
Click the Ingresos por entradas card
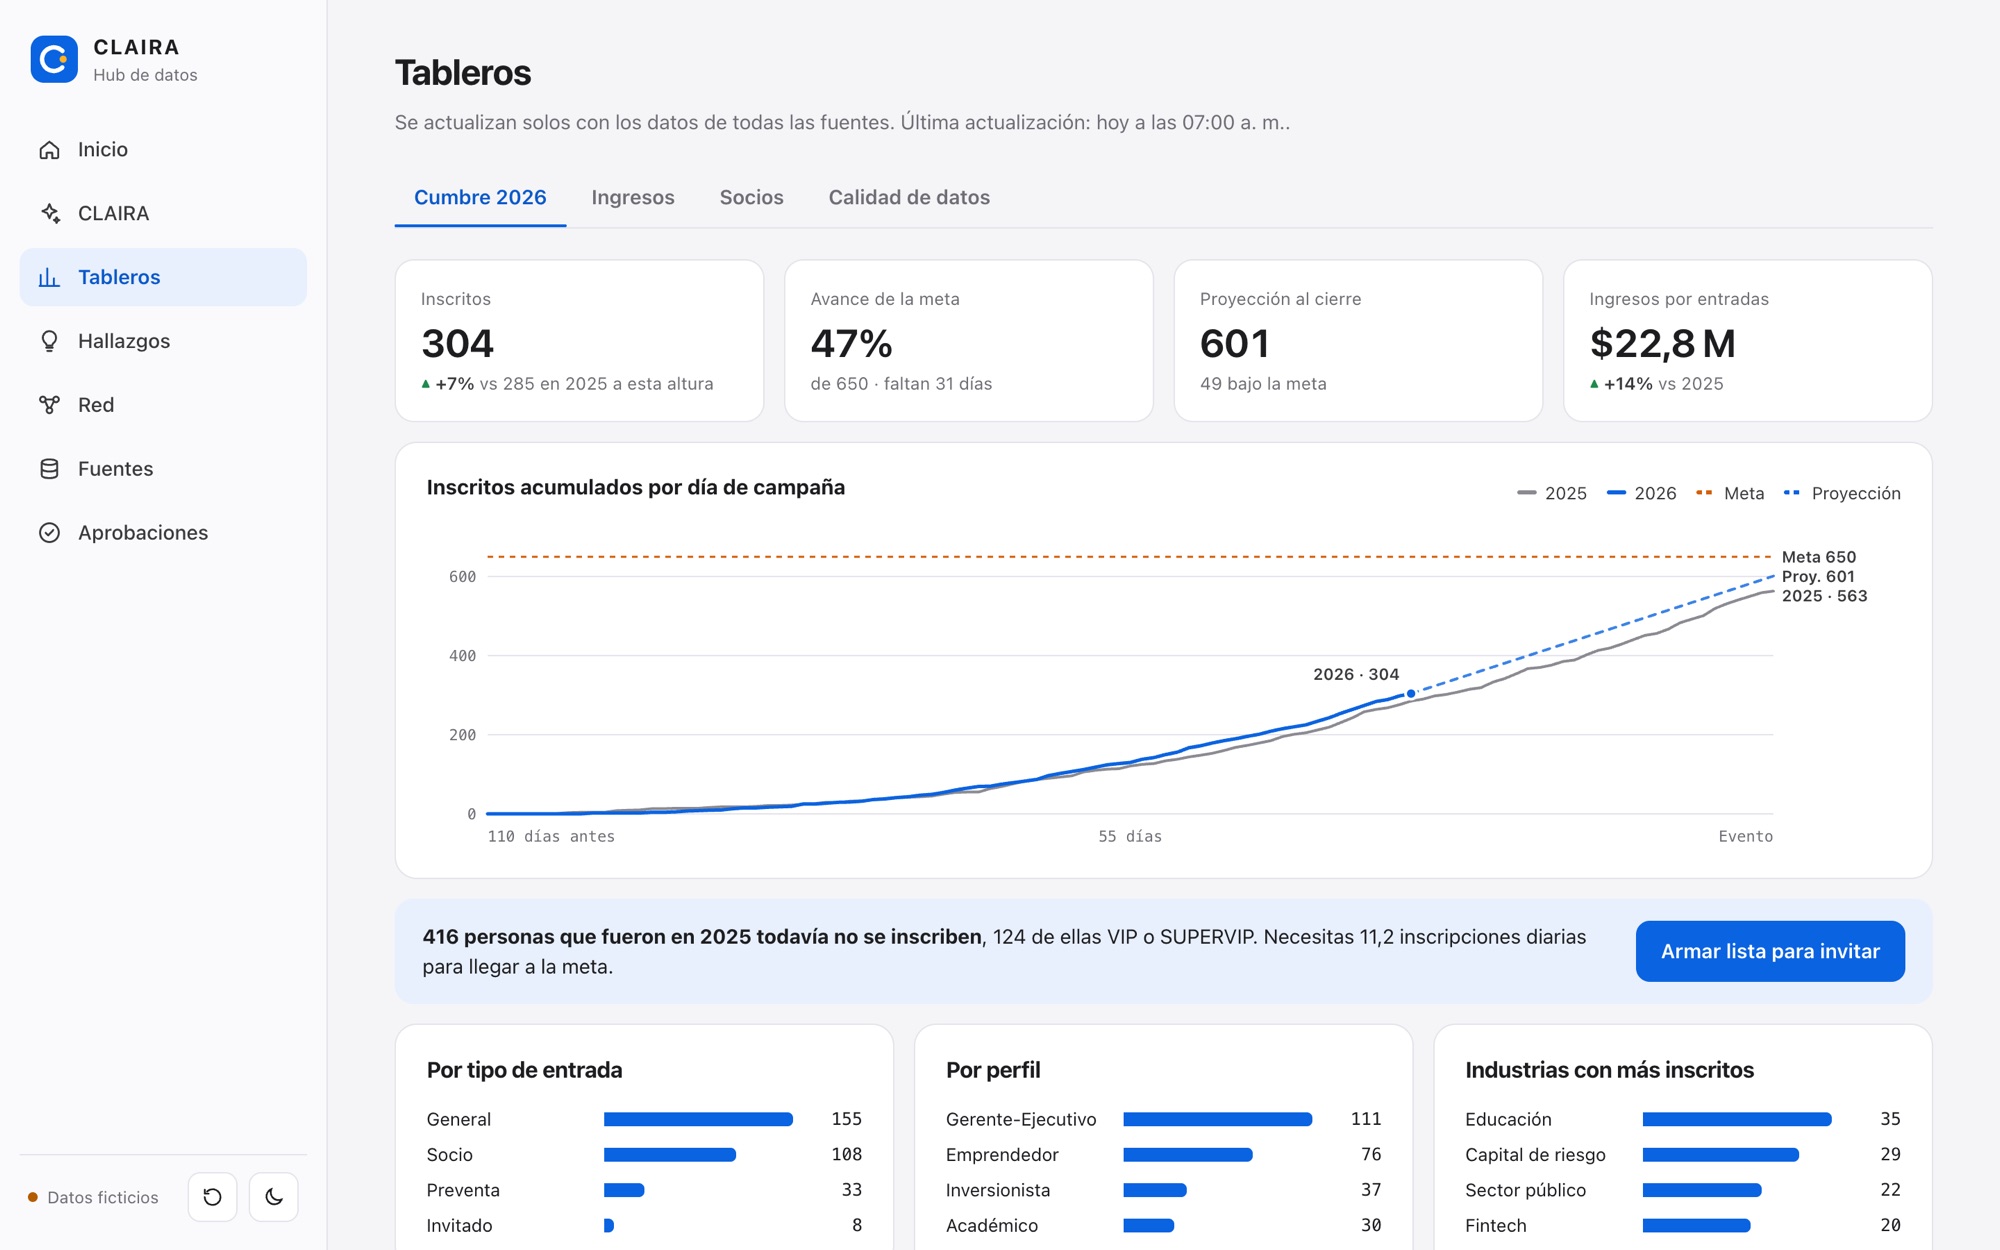1748,341
